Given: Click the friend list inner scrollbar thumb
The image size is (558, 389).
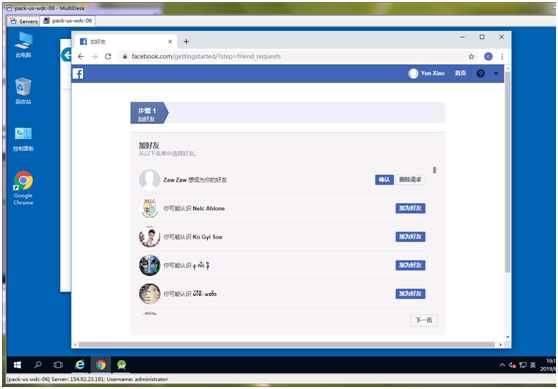Looking at the screenshot, I should (435, 170).
